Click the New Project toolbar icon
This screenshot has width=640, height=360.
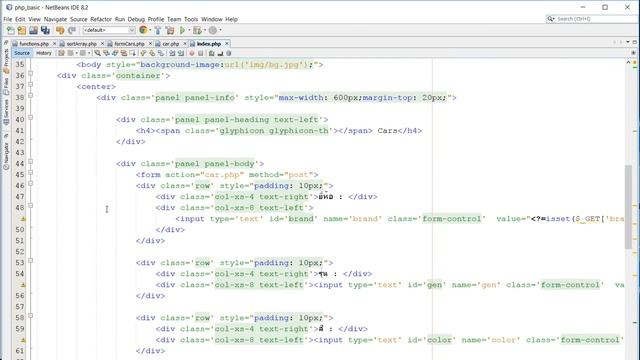(22, 30)
